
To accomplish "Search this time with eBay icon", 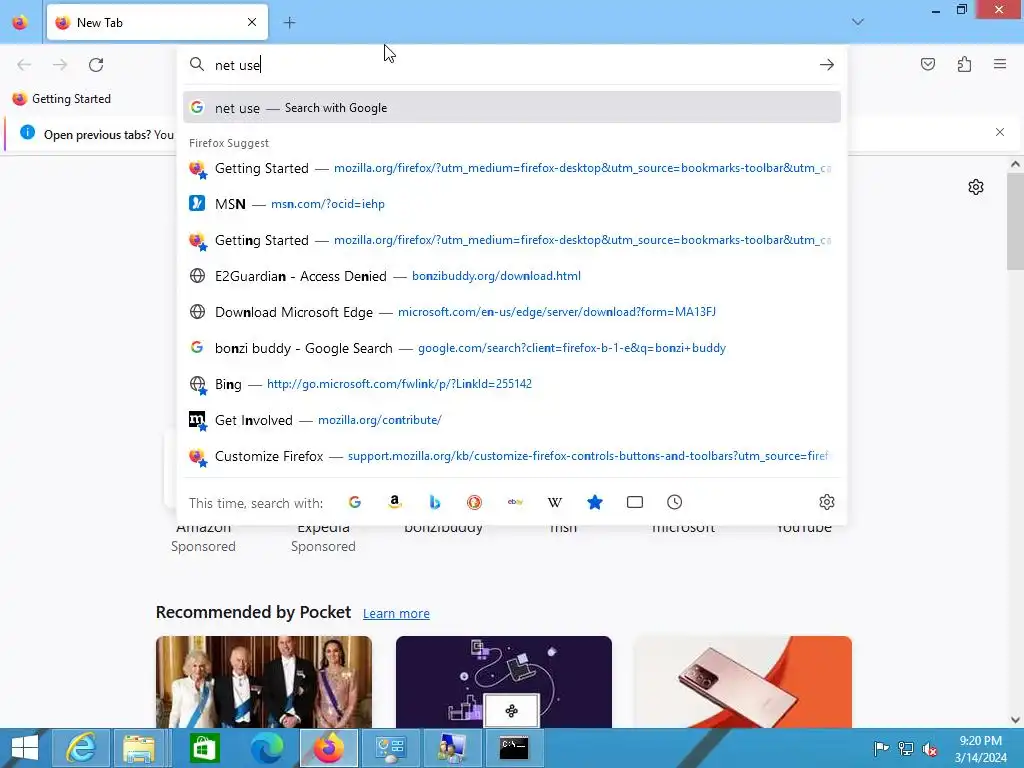I will 515,502.
